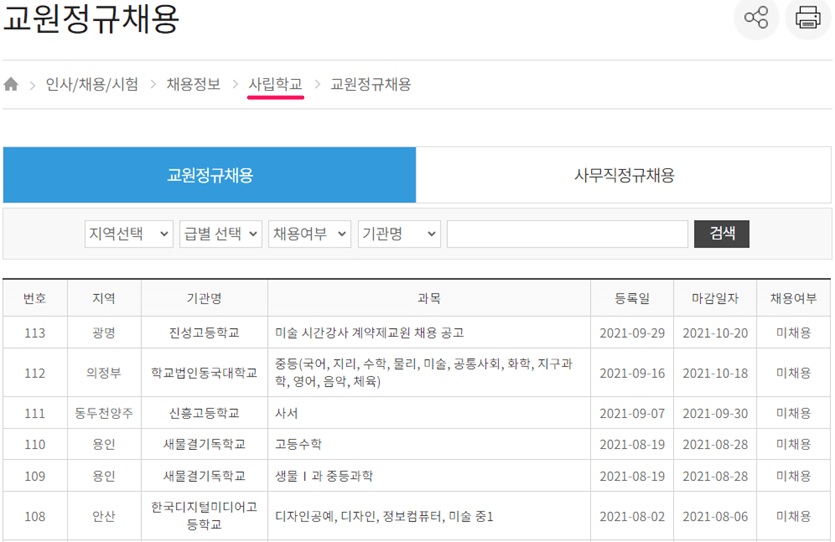Switch to 교원정규채용 tab
Image resolution: width=835 pixels, height=542 pixels.
pyautogui.click(x=209, y=175)
